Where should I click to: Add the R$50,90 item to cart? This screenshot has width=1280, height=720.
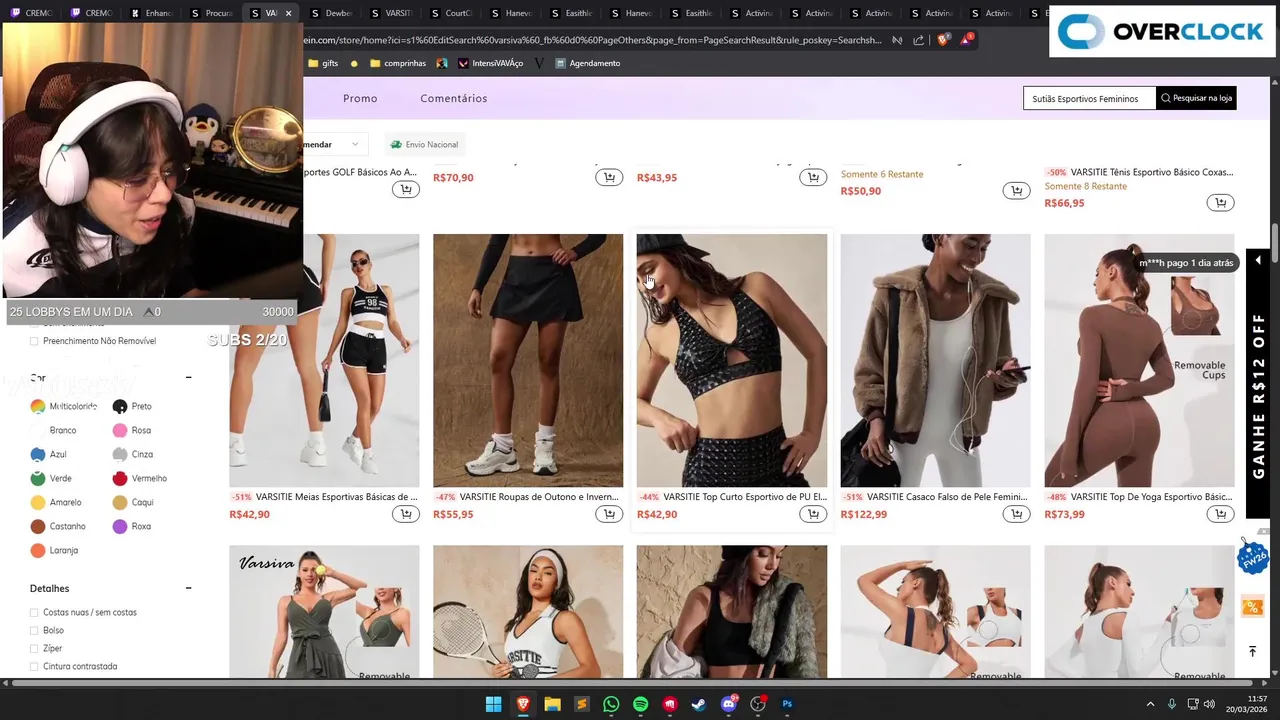tap(1016, 190)
